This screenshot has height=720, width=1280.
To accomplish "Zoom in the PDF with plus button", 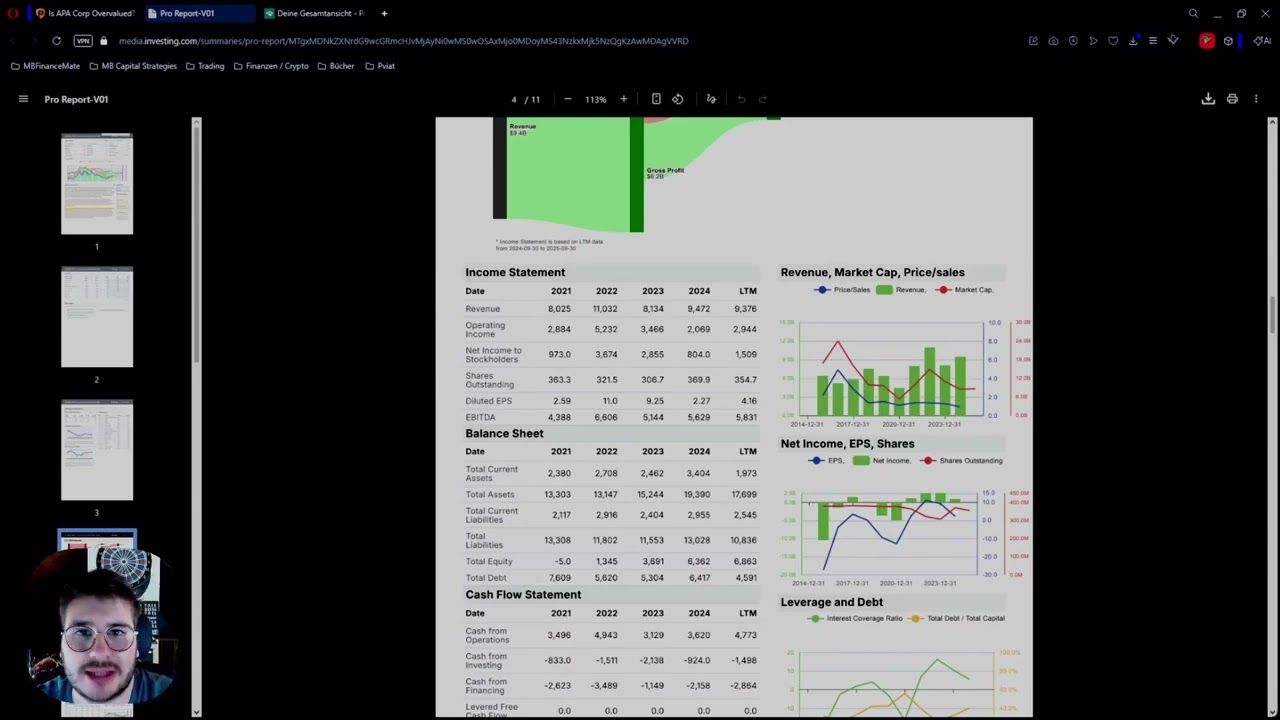I will click(x=623, y=99).
